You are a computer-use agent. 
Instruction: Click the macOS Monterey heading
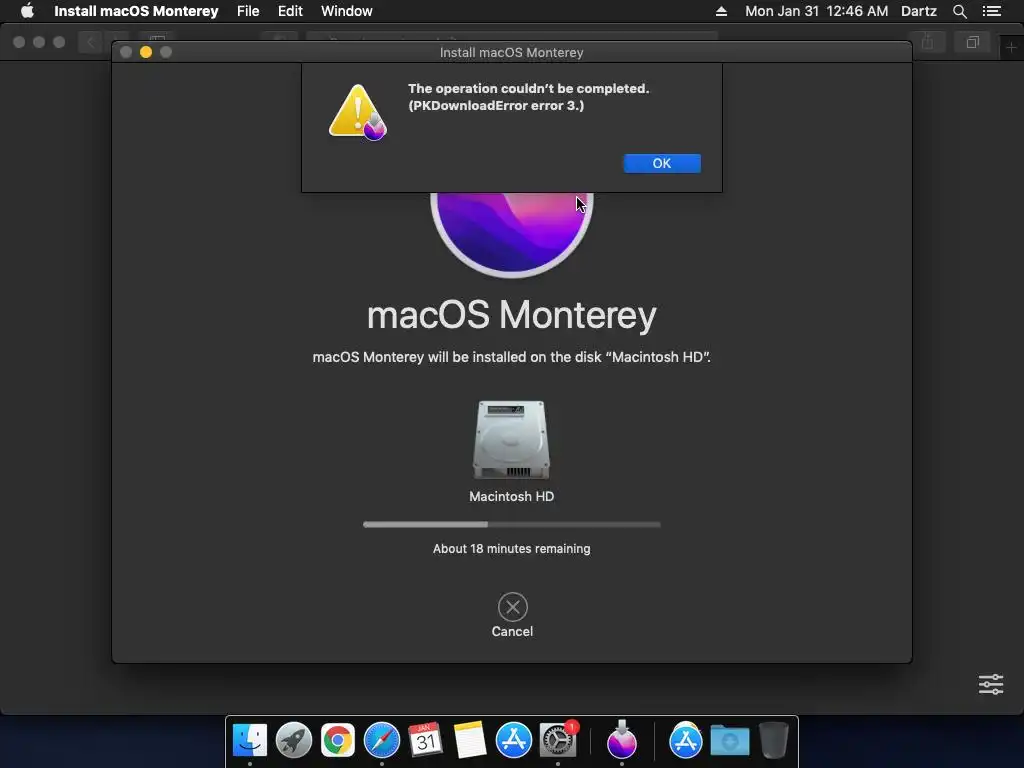pyautogui.click(x=511, y=315)
